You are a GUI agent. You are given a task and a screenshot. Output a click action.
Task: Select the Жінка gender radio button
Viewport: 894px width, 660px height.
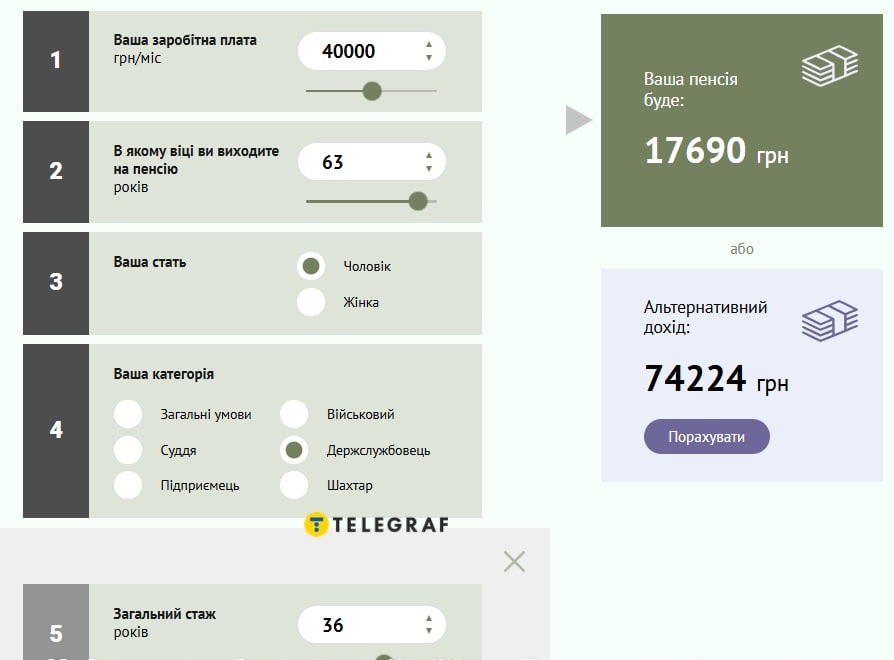(x=311, y=302)
